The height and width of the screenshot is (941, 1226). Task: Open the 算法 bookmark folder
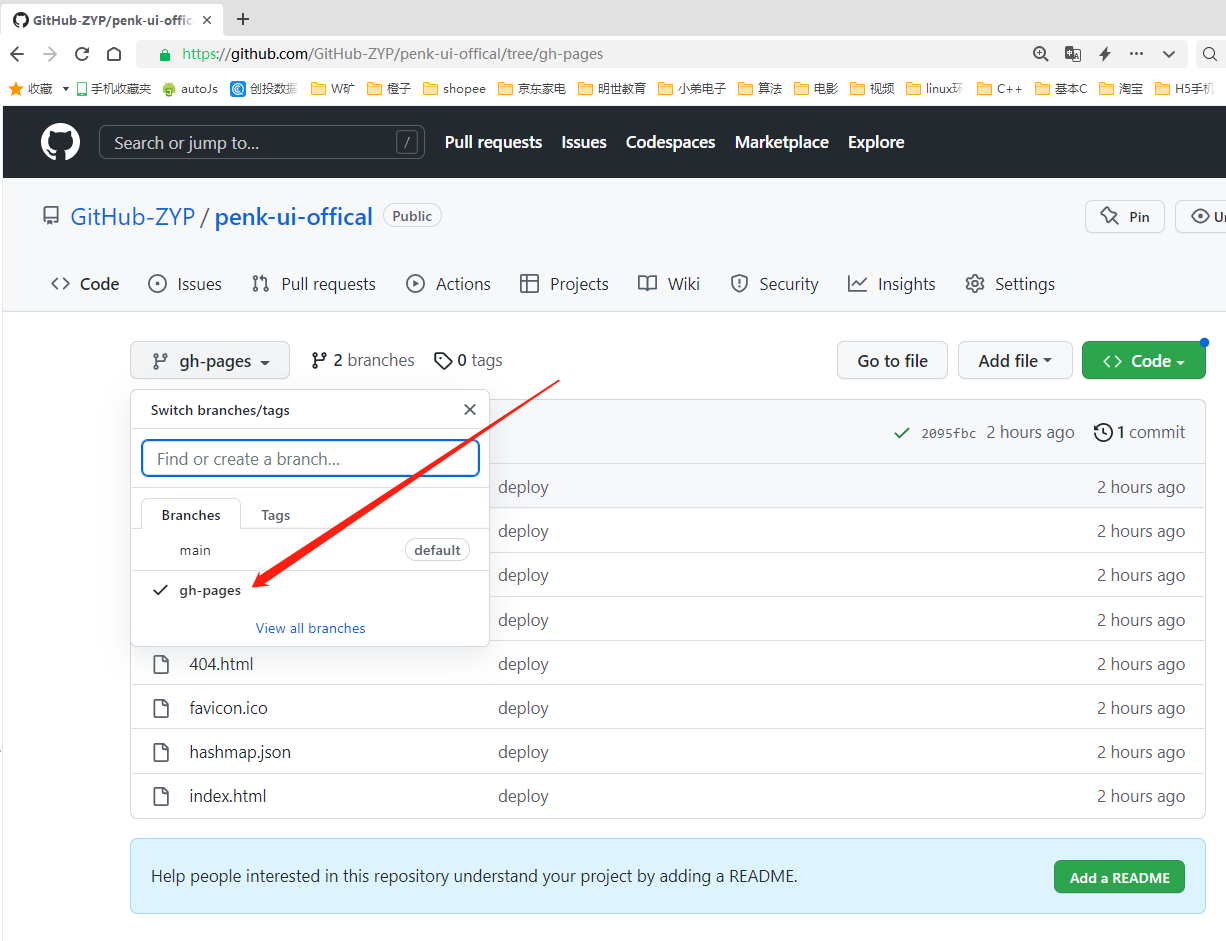click(x=760, y=88)
